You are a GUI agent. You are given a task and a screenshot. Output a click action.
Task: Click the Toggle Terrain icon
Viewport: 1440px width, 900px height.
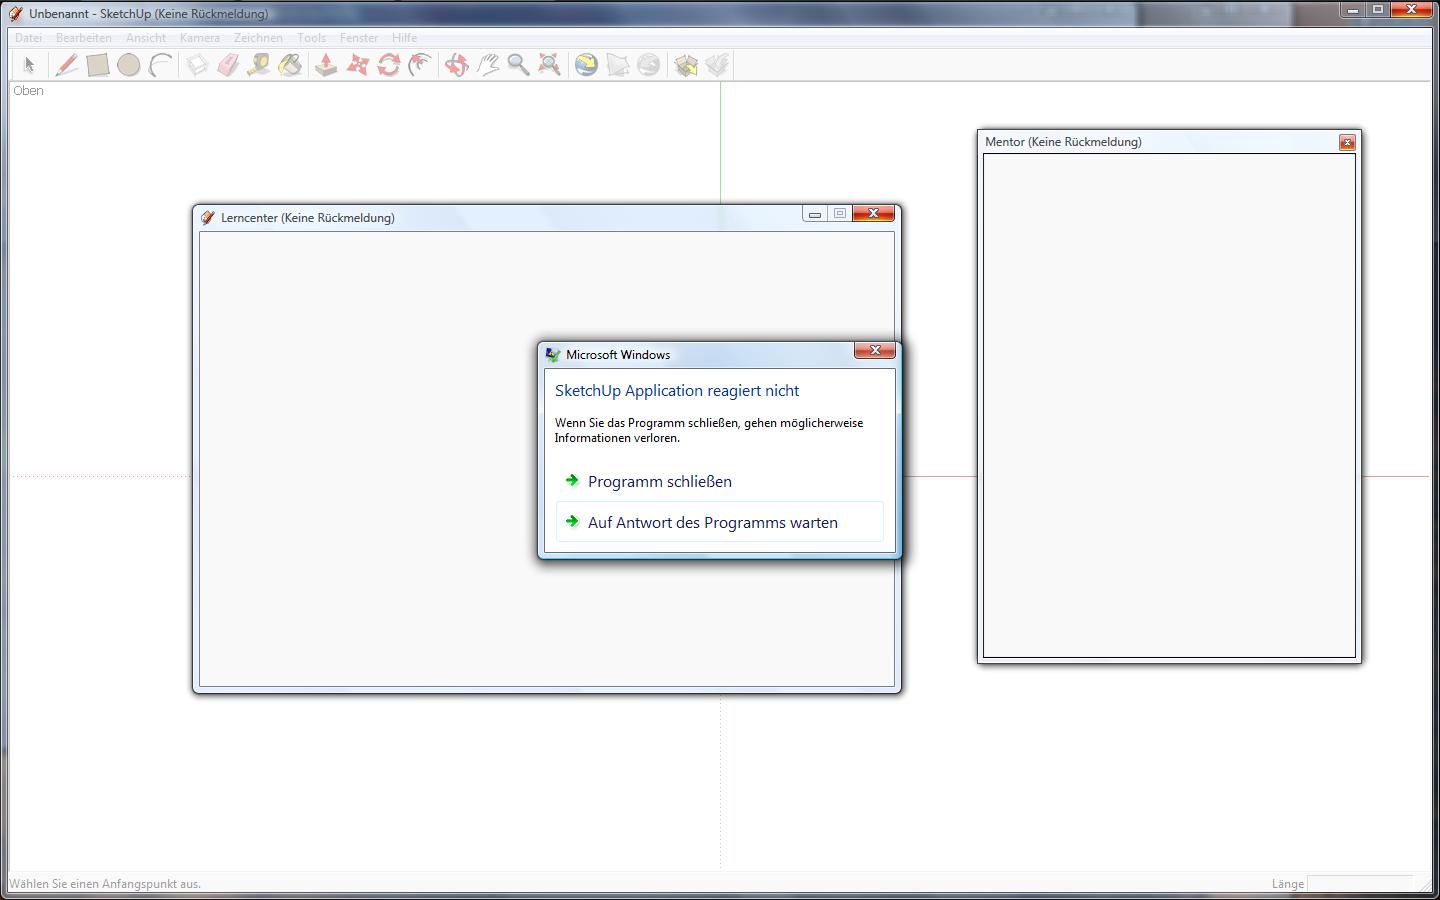617,65
